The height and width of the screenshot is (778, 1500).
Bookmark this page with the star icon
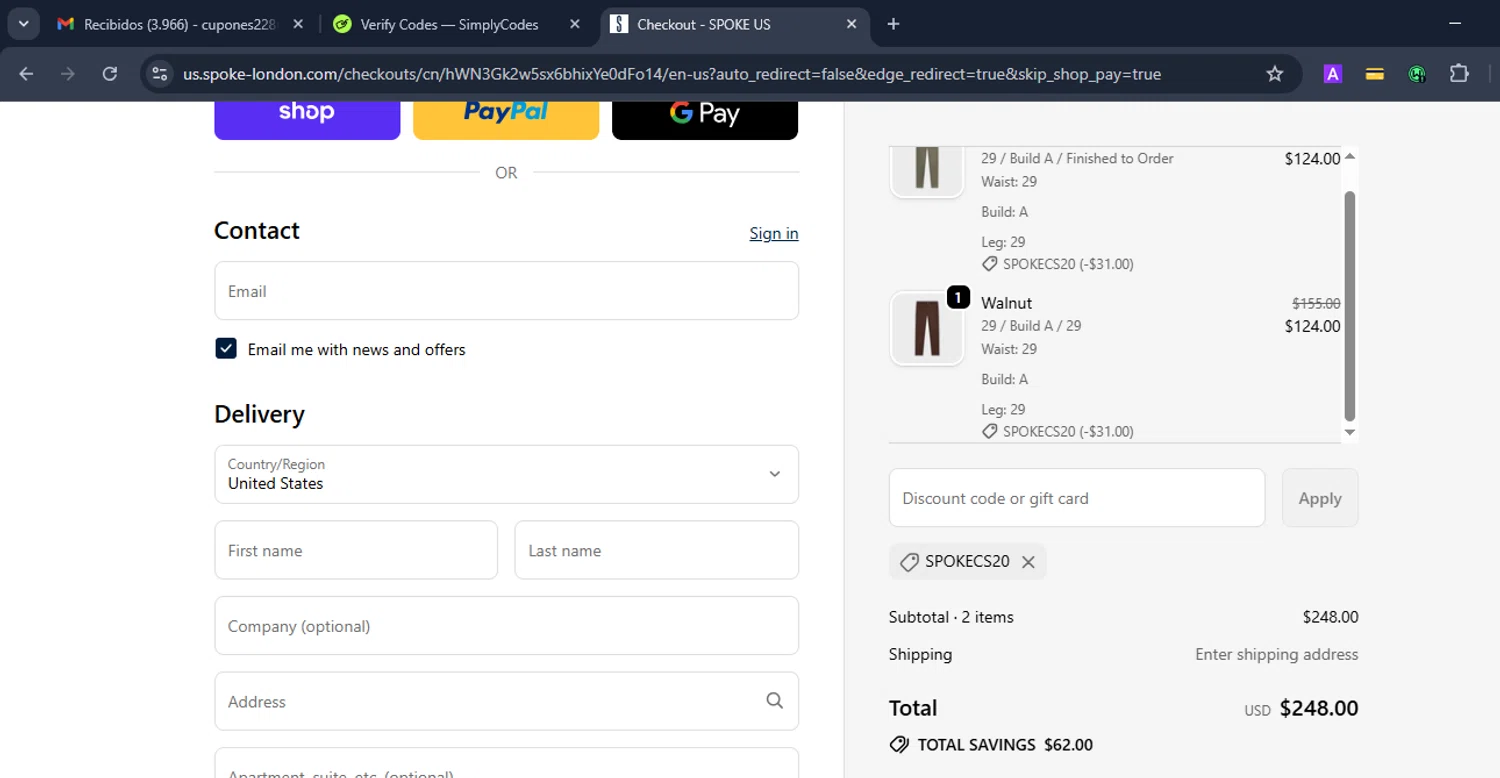coord(1274,74)
